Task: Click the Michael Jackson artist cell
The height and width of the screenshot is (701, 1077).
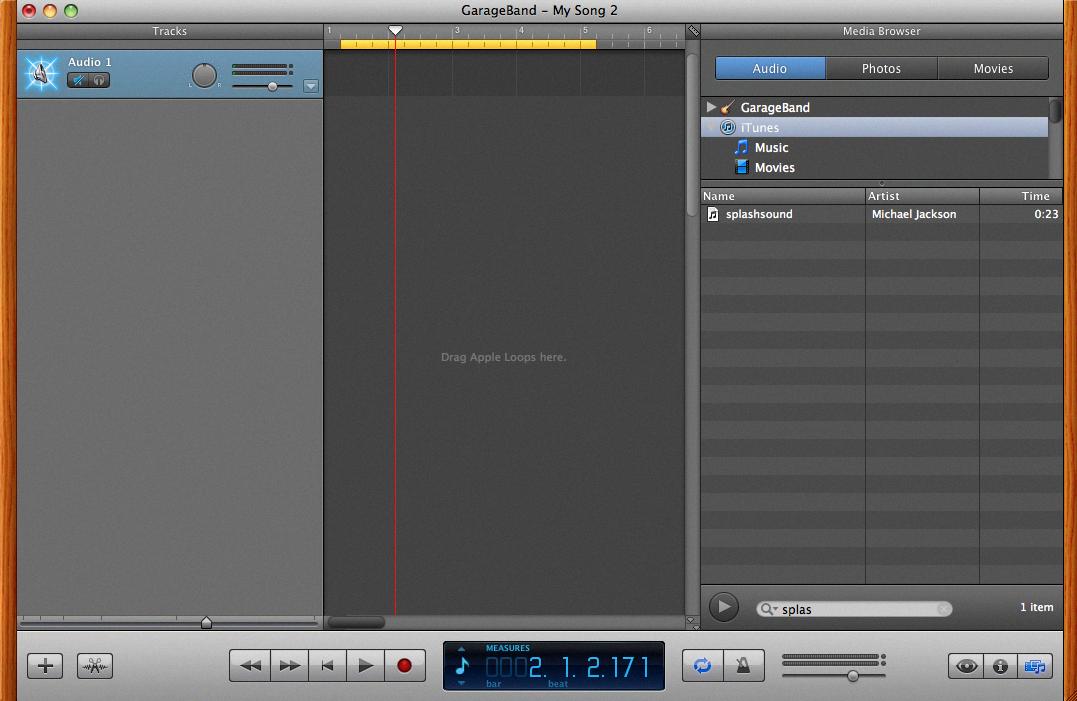Action: pos(914,214)
